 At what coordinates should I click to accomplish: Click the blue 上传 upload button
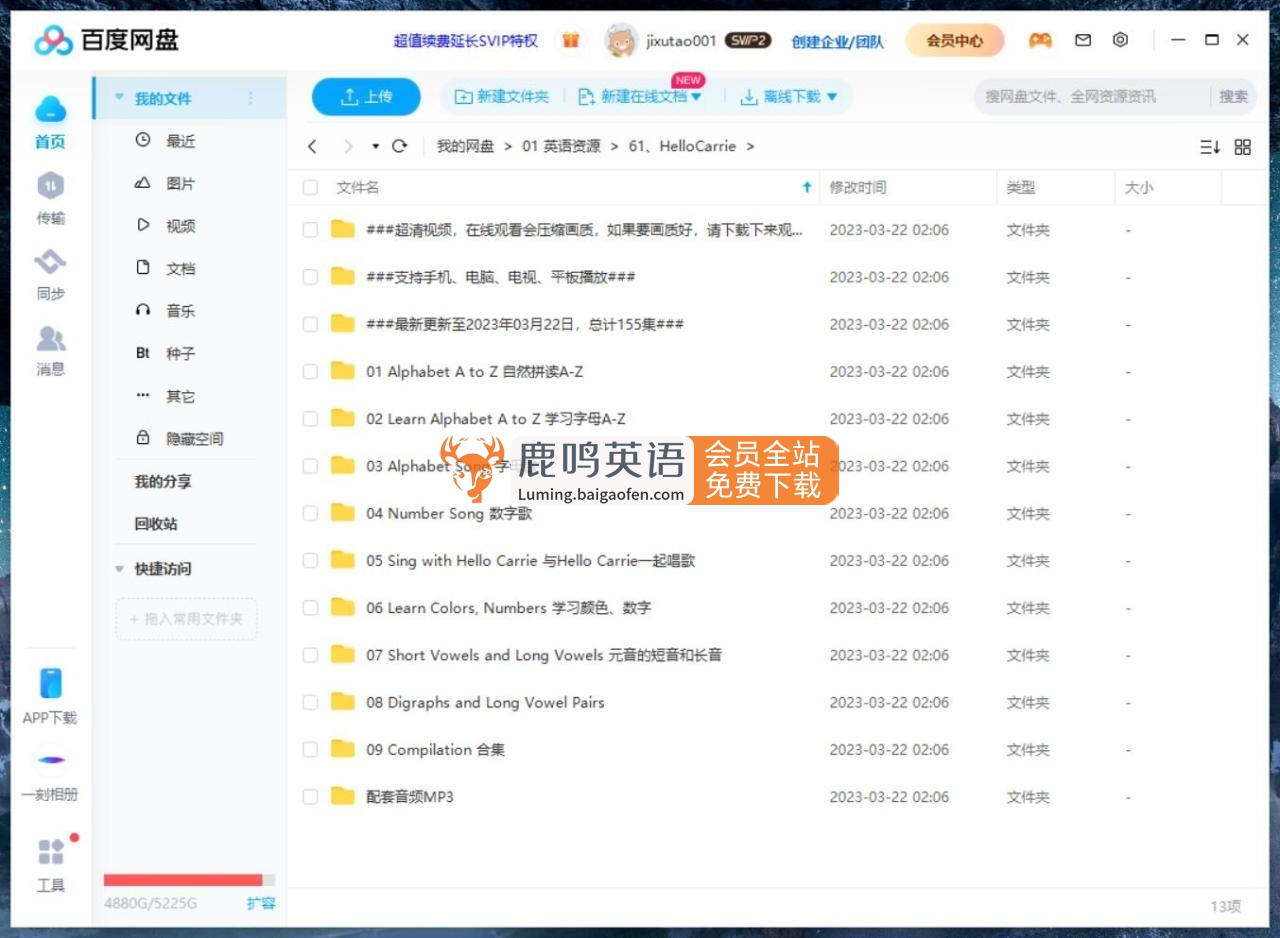(x=366, y=97)
